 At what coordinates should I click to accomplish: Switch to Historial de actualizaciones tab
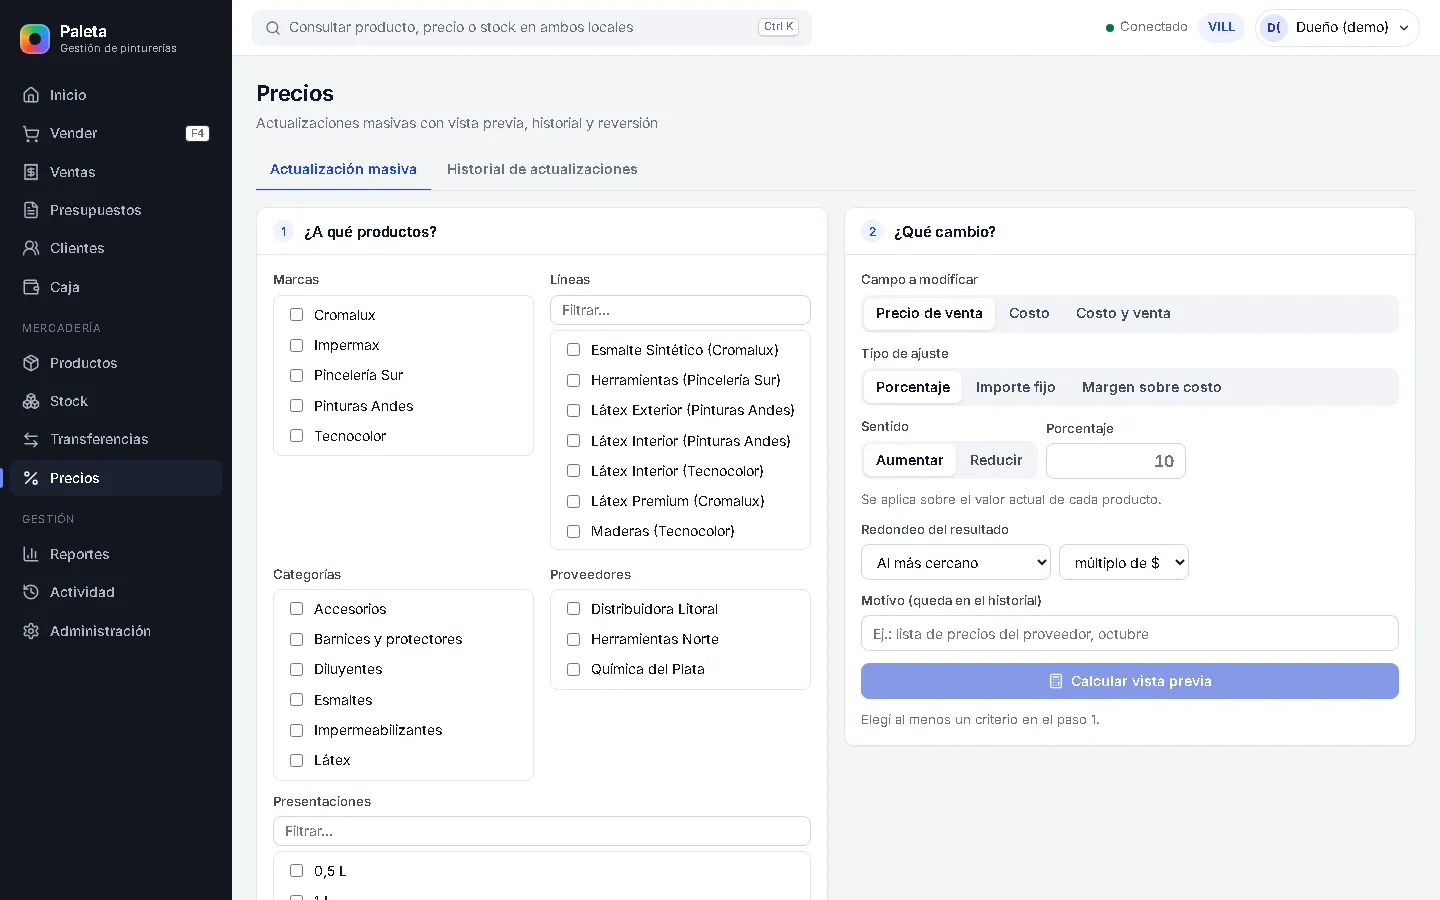(542, 169)
